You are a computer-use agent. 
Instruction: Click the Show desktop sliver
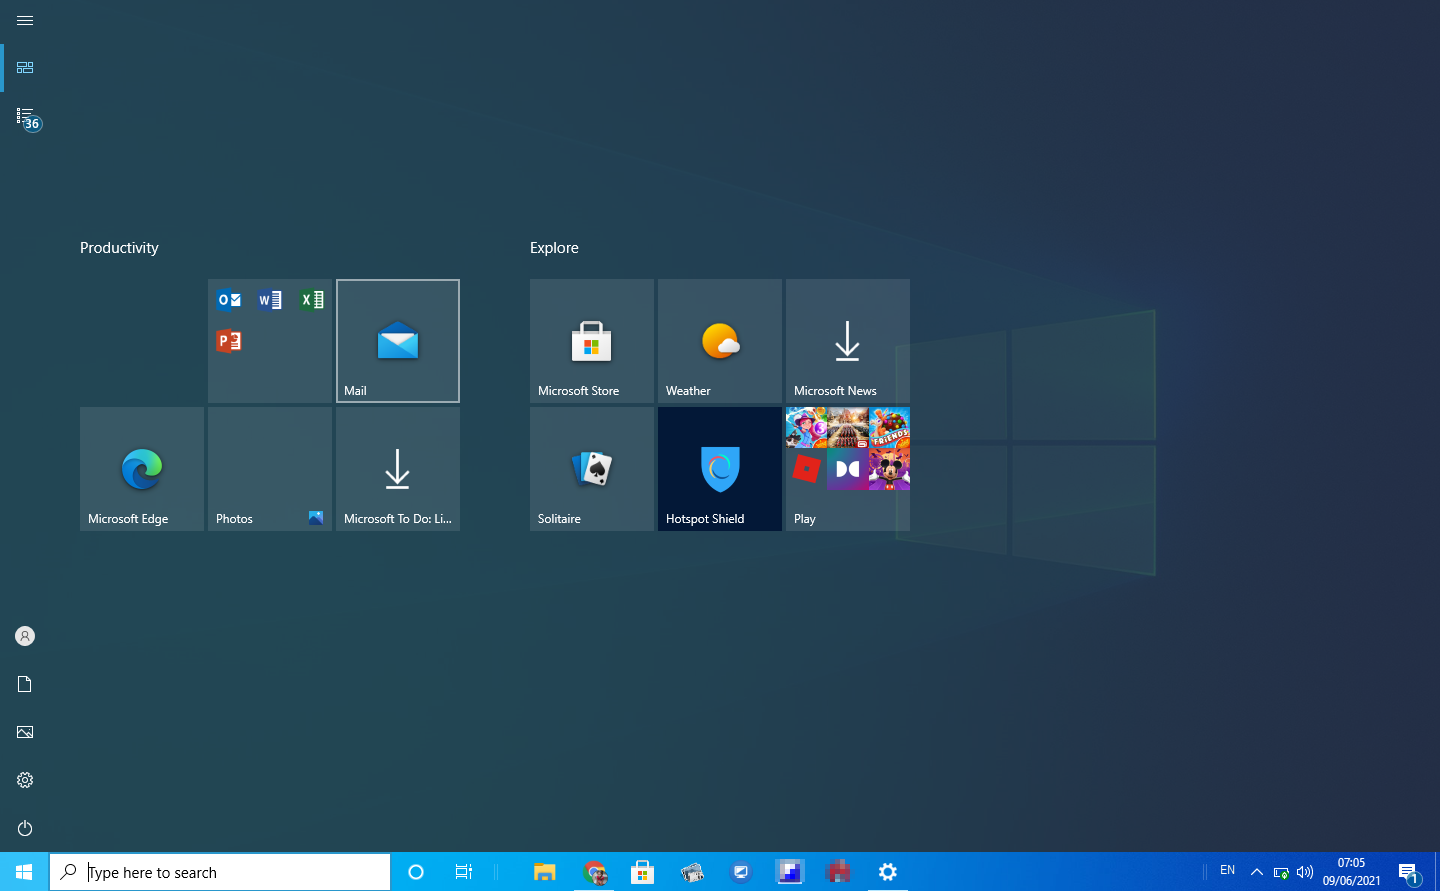1437,872
